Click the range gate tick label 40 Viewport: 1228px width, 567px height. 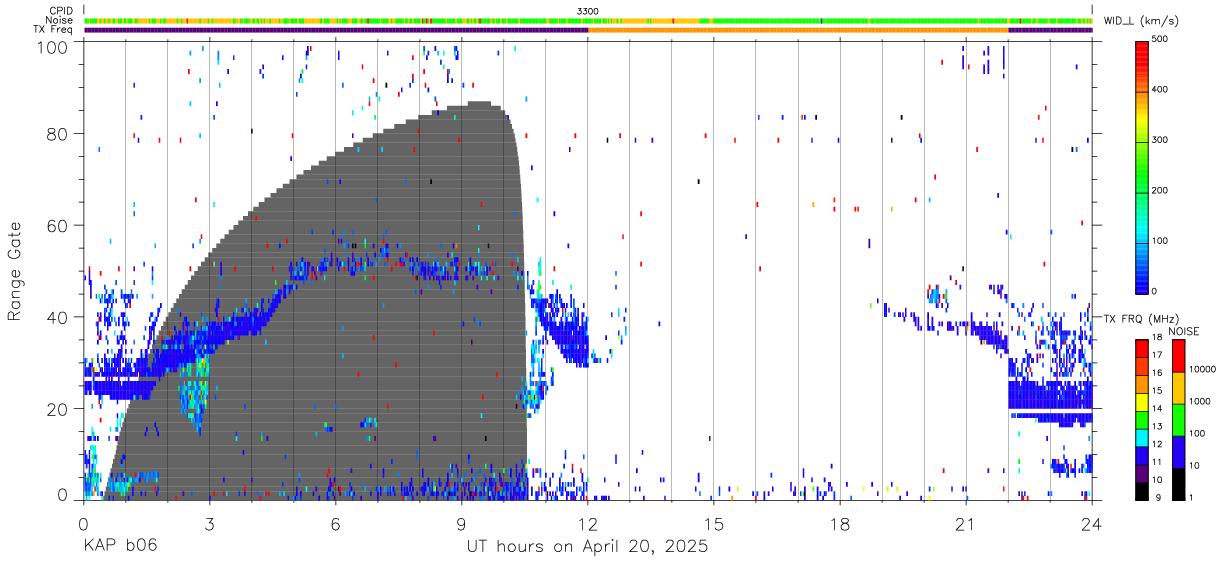(59, 317)
